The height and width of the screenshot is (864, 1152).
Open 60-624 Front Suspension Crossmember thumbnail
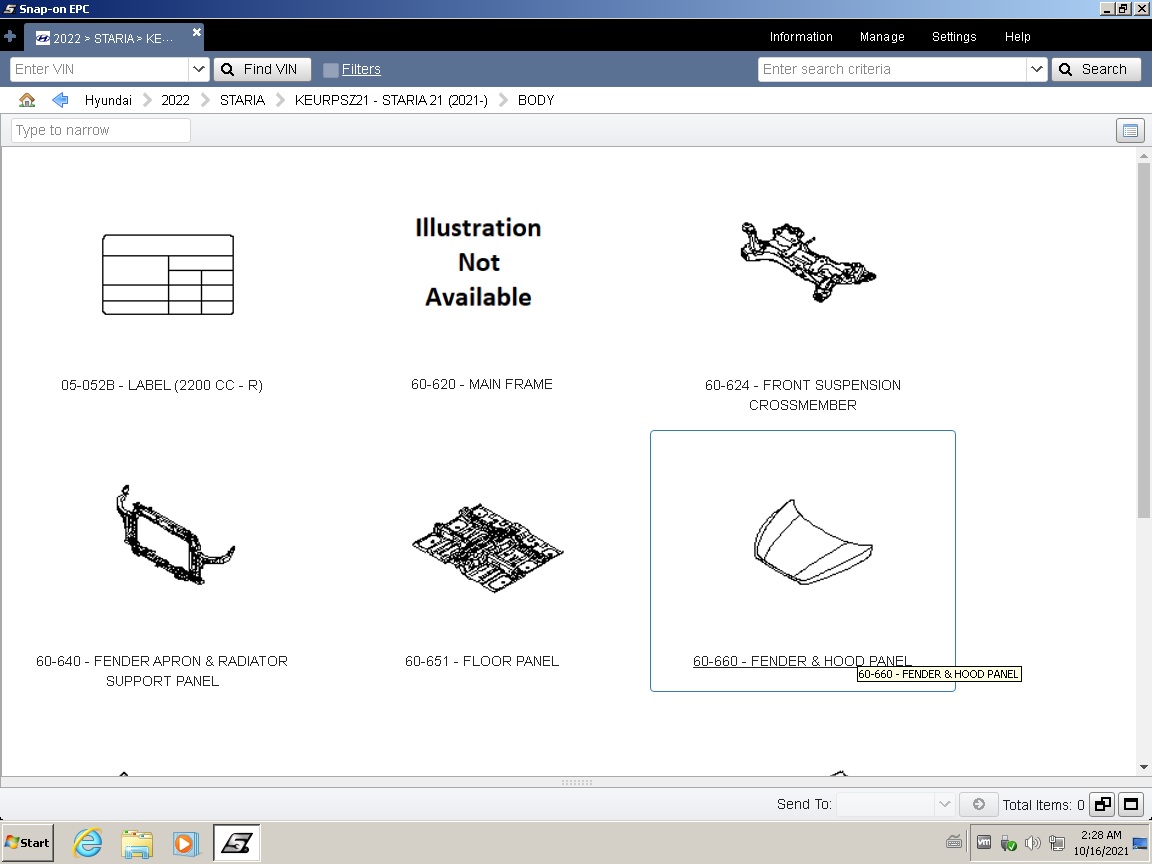pos(808,264)
